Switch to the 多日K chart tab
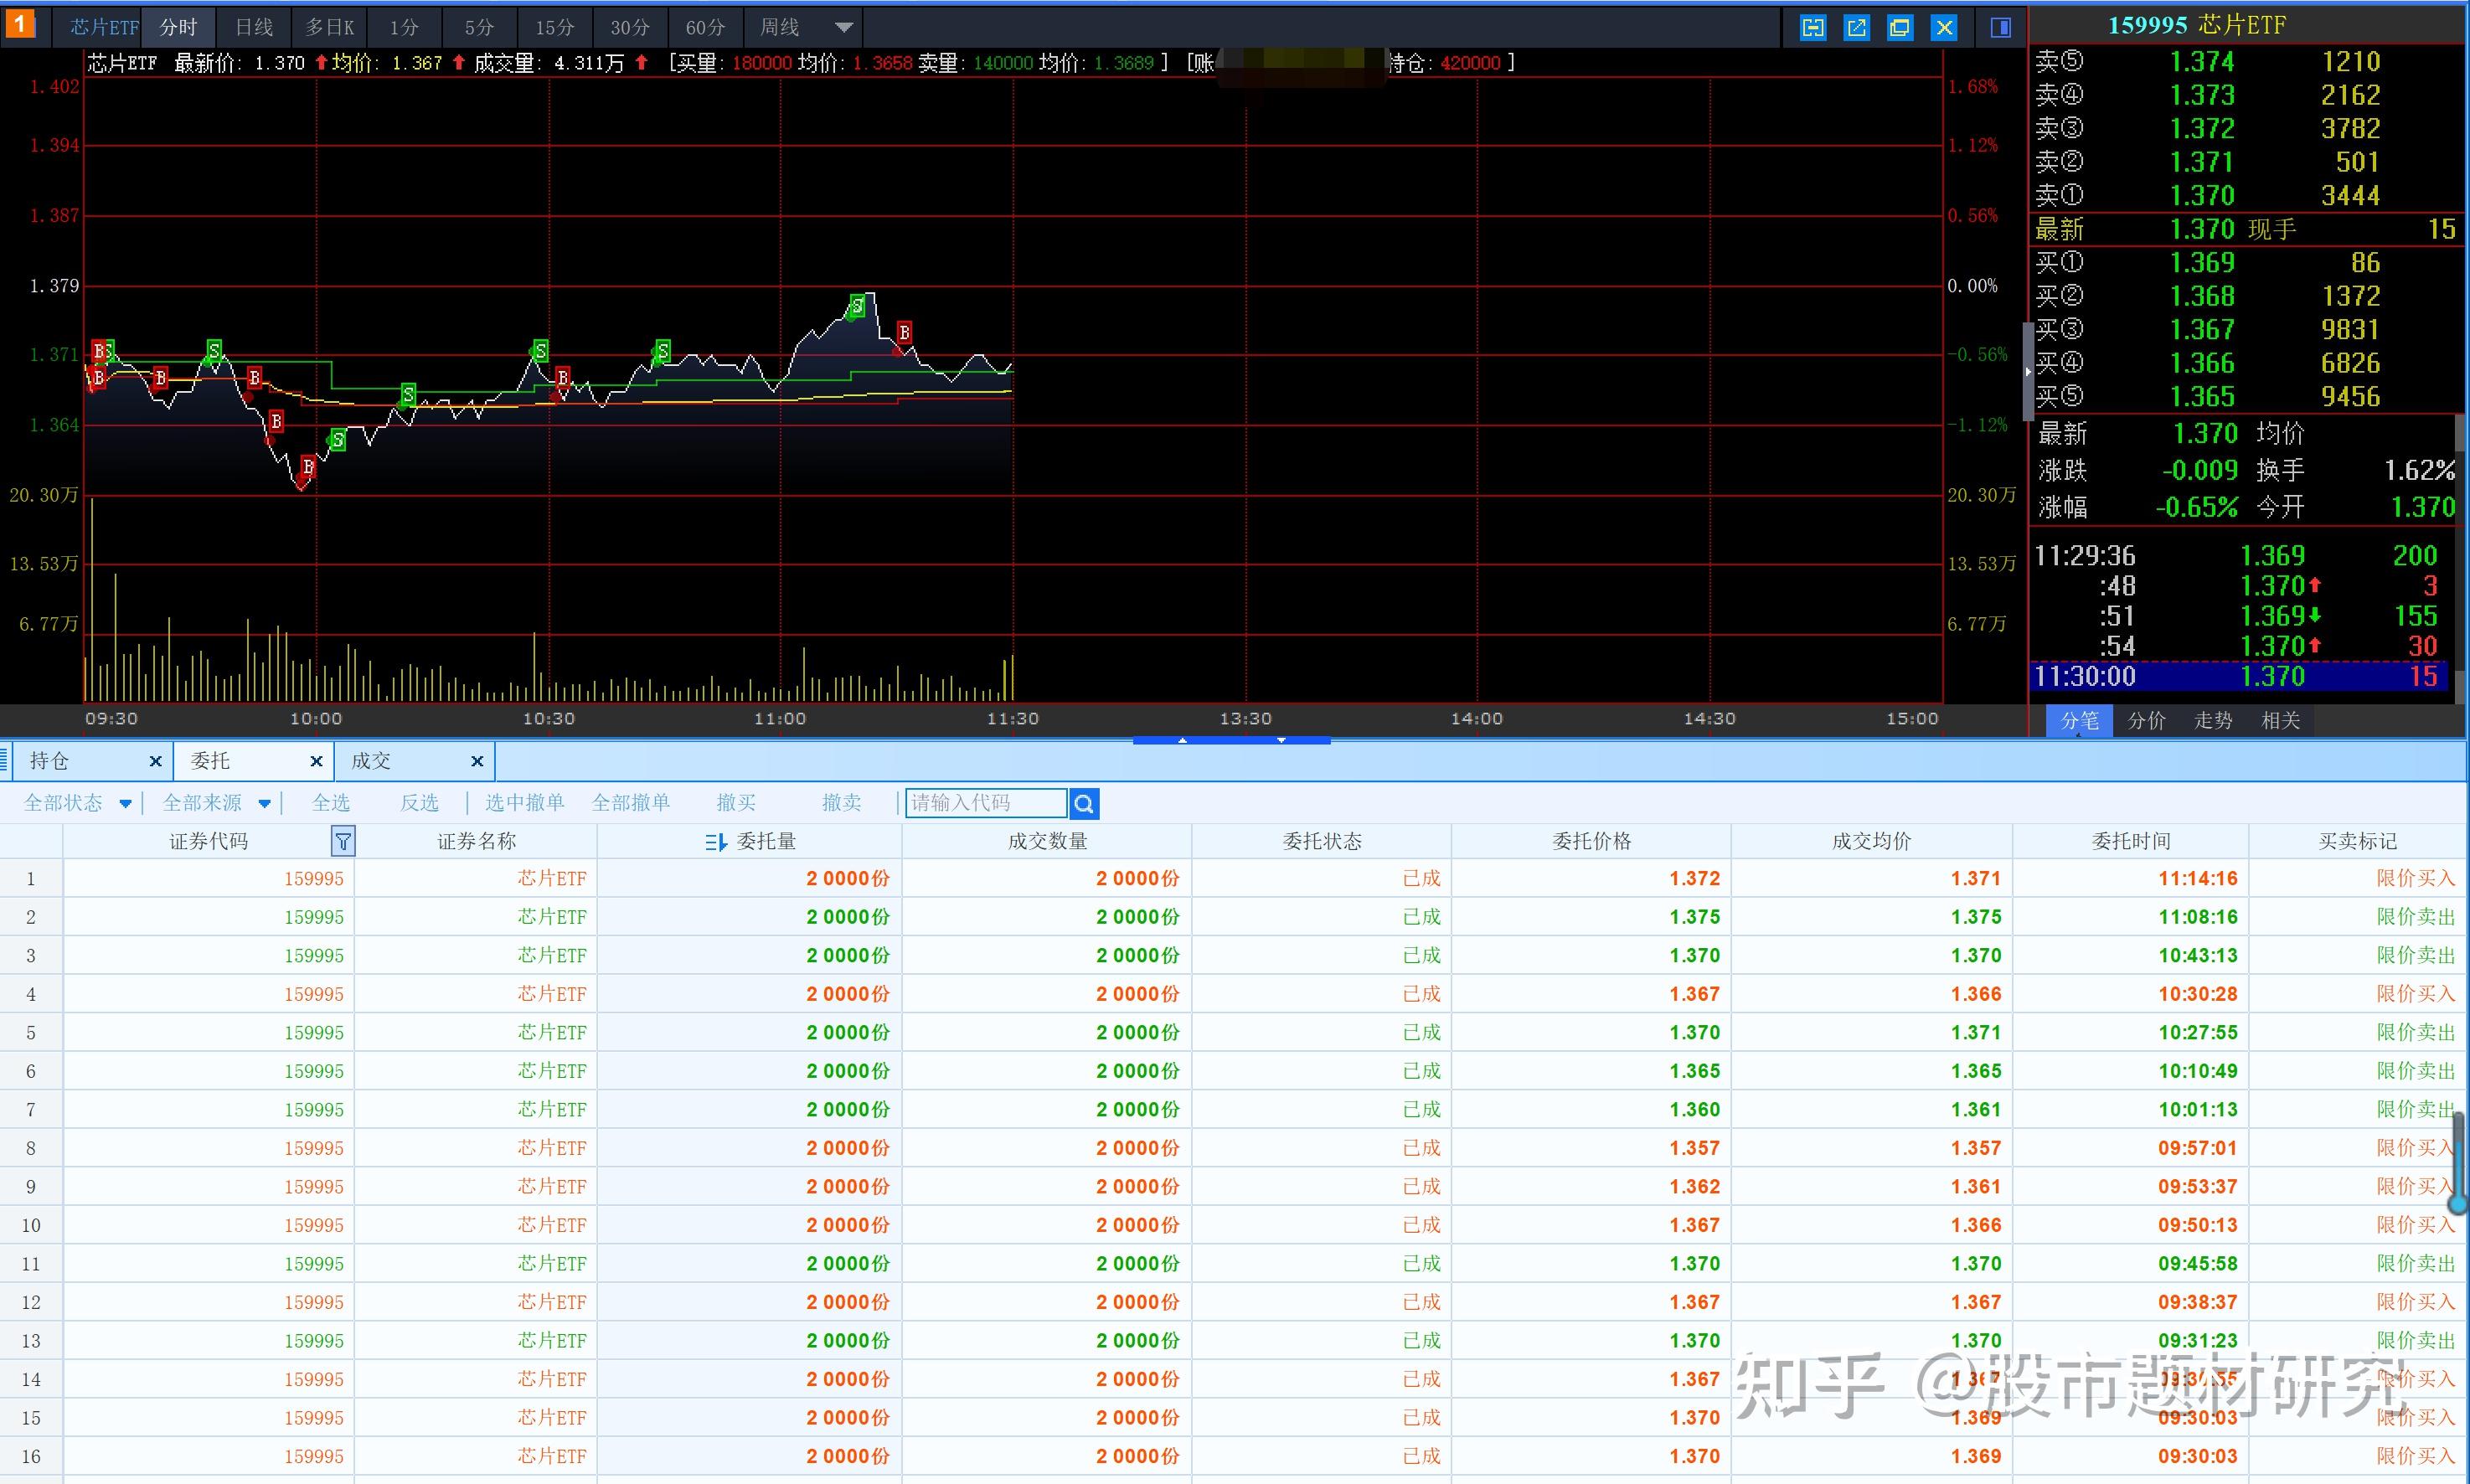2470x1484 pixels. (330, 27)
